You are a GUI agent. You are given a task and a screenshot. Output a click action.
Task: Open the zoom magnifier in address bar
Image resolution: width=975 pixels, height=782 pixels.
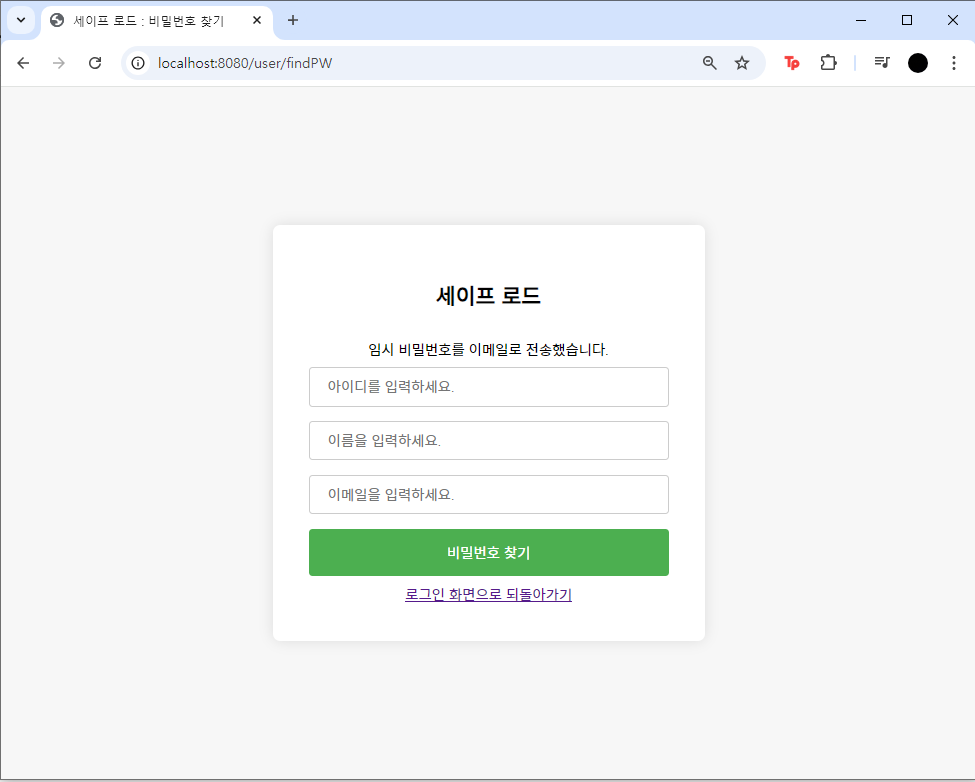click(709, 63)
